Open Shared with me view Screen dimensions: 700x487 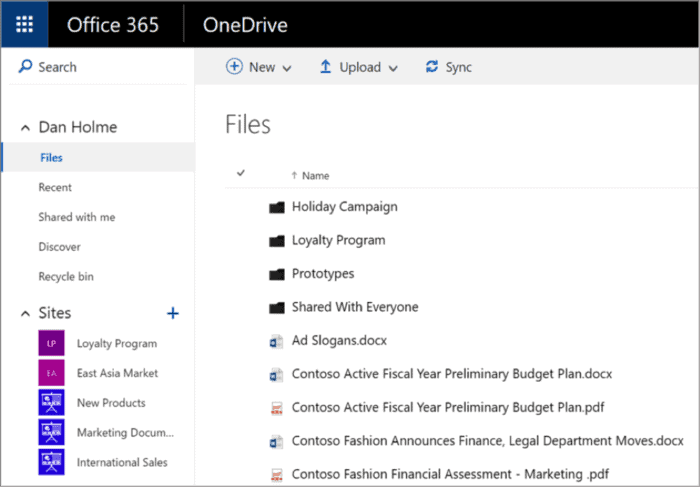77,217
